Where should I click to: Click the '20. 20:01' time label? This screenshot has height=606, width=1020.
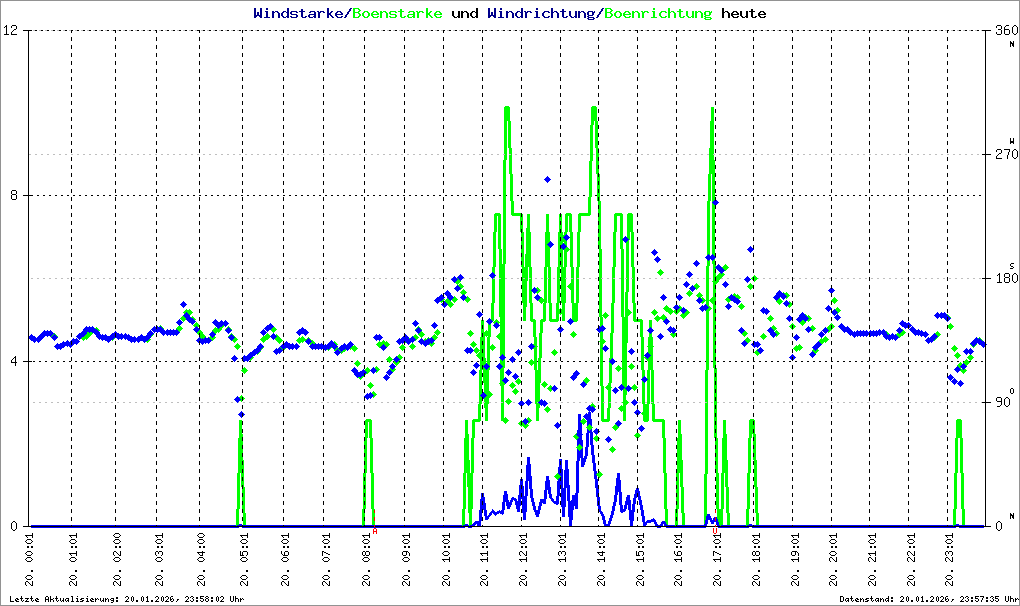click(833, 560)
